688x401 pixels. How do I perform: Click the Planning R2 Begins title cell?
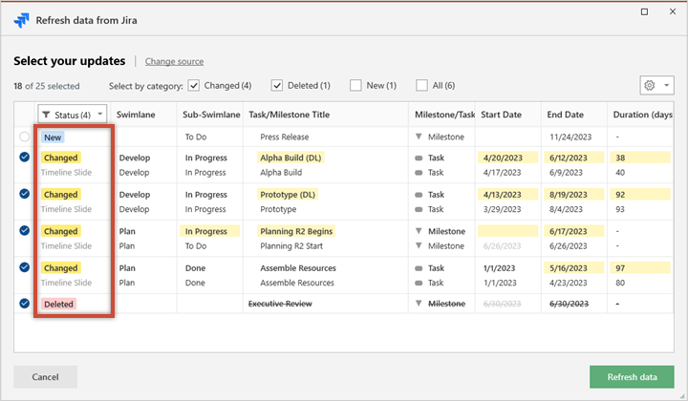[x=296, y=231]
